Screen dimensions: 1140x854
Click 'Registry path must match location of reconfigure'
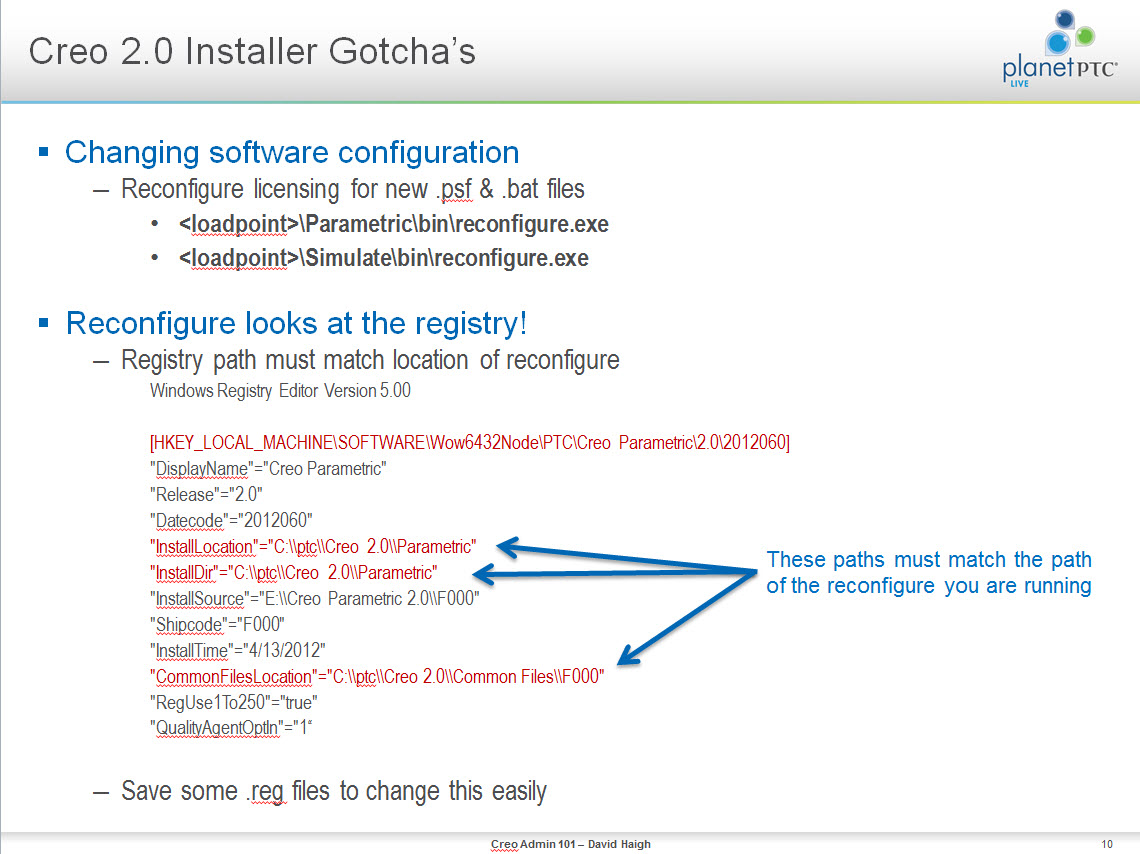(x=370, y=360)
